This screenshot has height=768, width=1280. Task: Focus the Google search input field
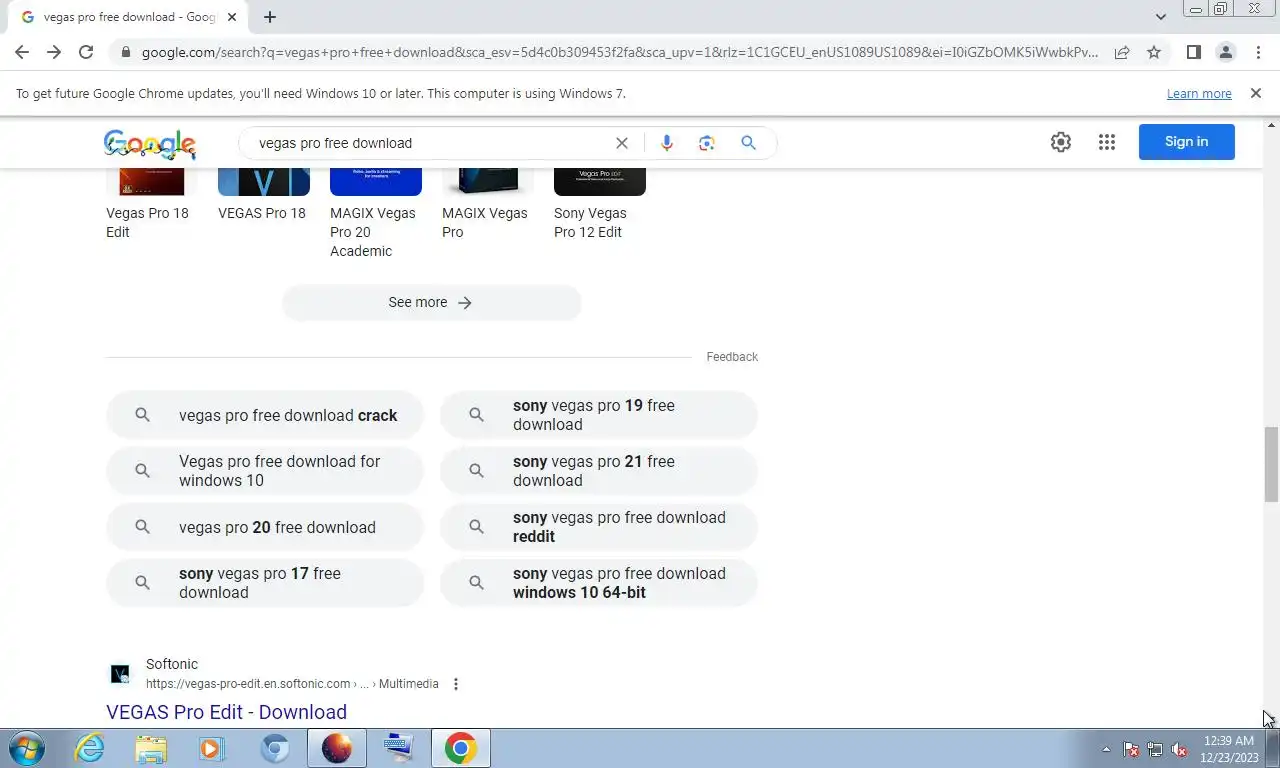(430, 143)
